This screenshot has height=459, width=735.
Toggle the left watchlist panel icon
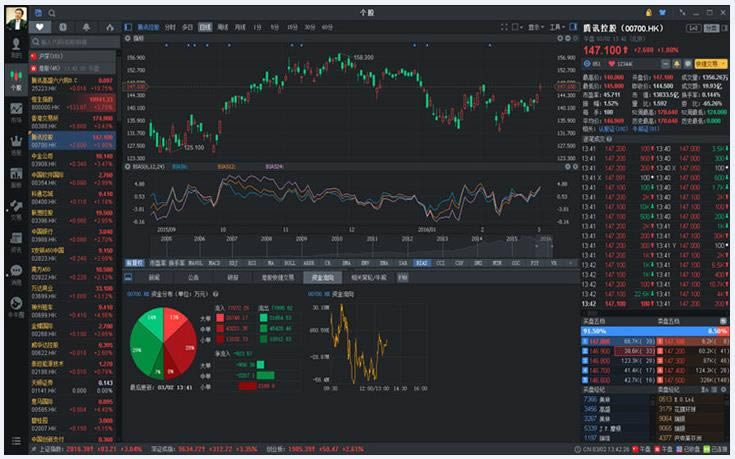click(x=128, y=27)
